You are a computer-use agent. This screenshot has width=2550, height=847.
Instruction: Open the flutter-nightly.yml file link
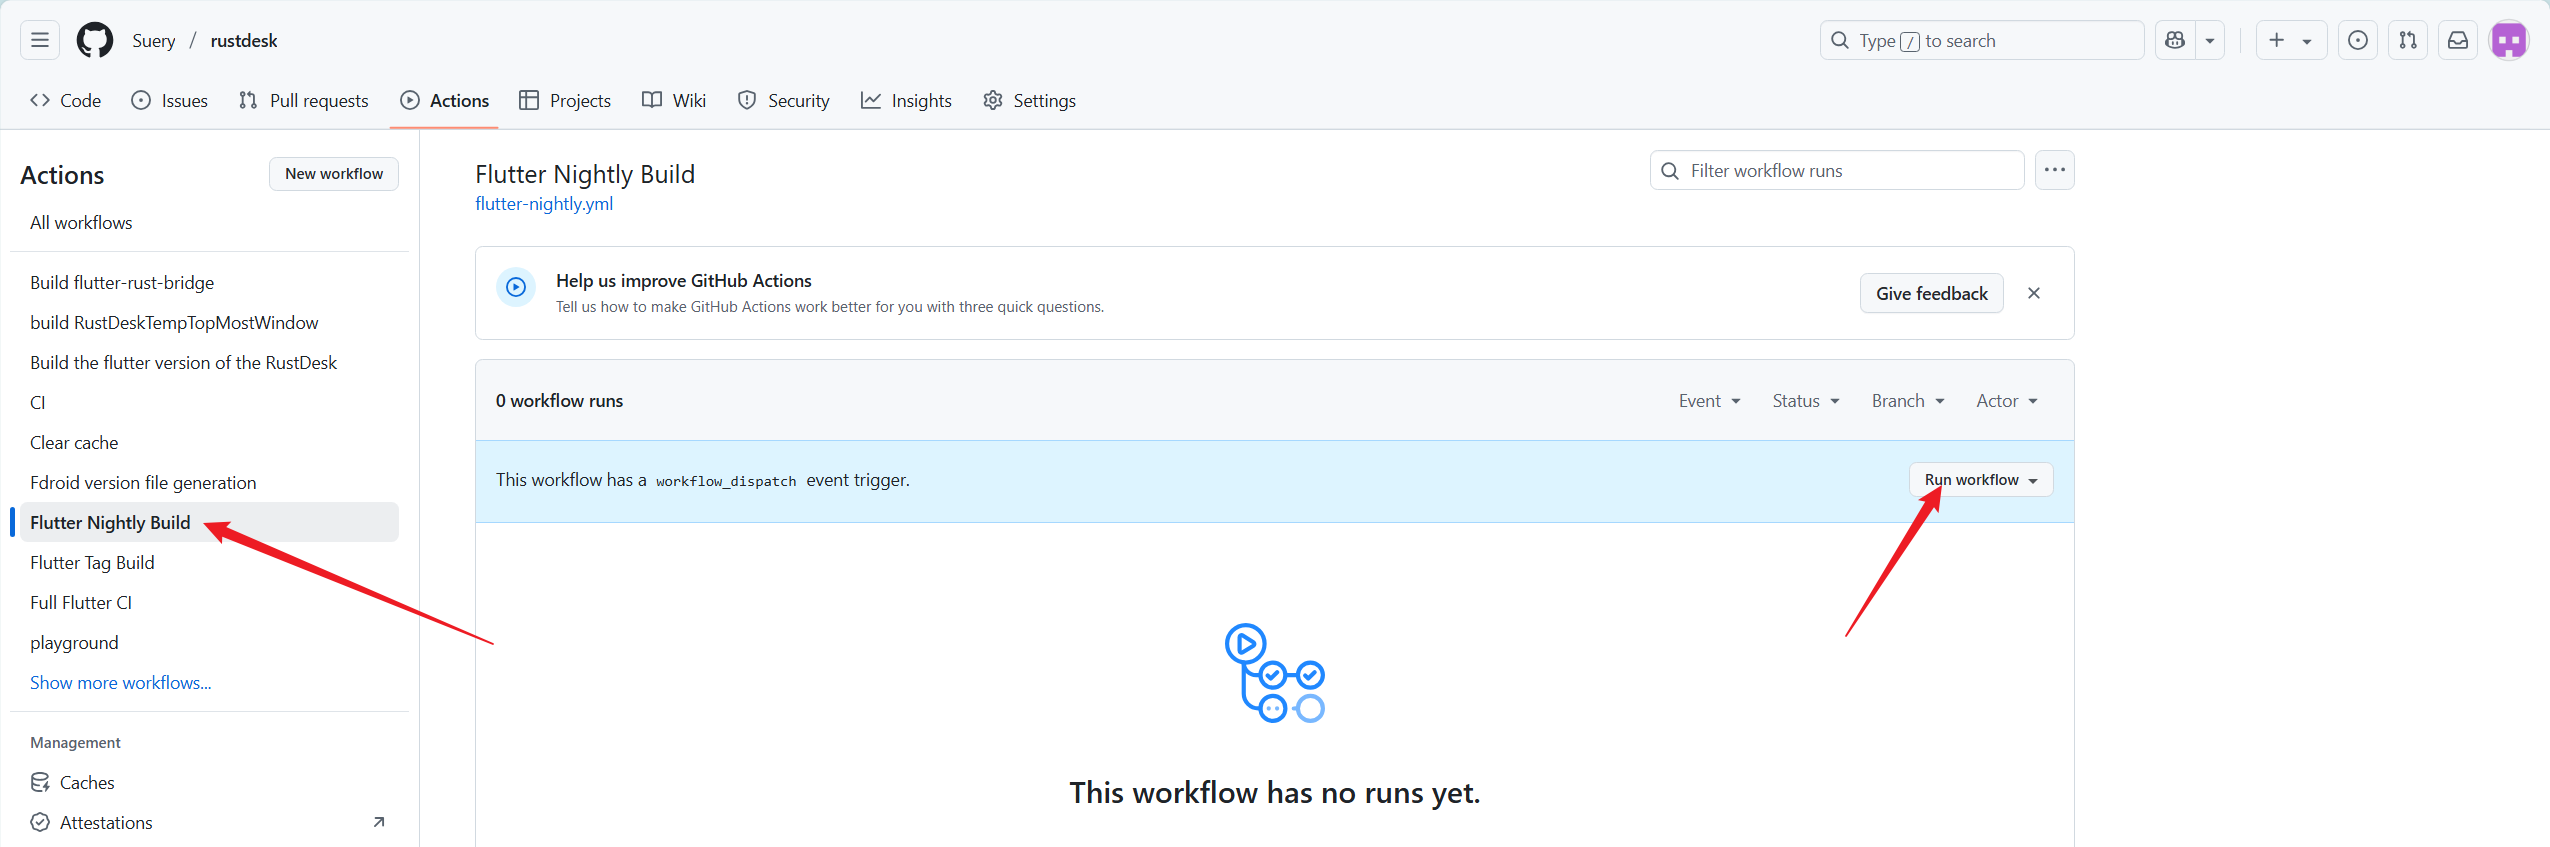(x=544, y=204)
